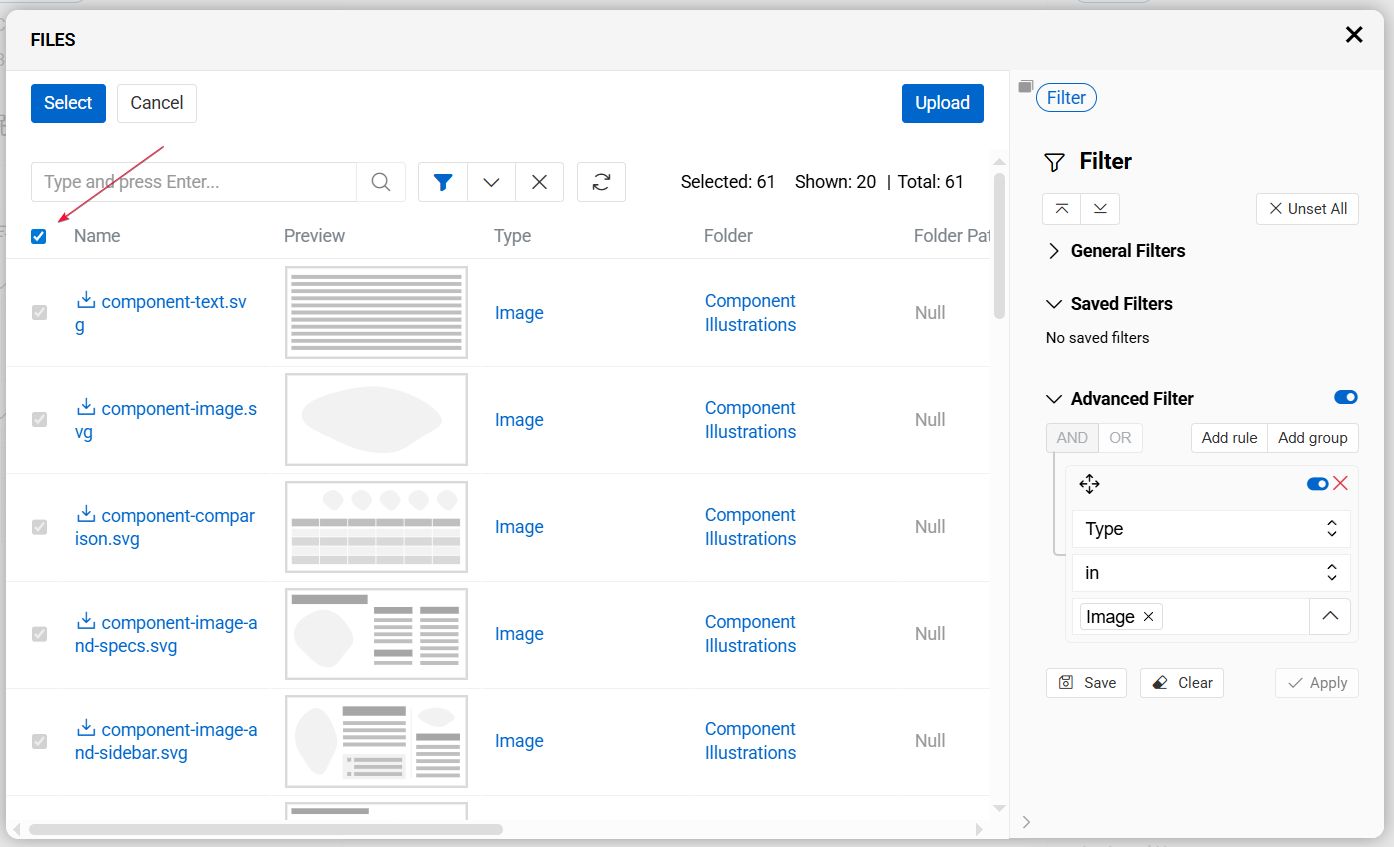The image size is (1394, 847).
Task: Select the OR condition option
Action: [x=1120, y=438]
